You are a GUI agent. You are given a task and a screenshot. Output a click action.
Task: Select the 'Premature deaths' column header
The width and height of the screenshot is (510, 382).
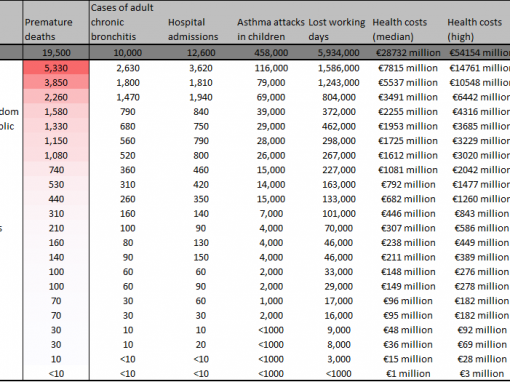tap(49, 29)
